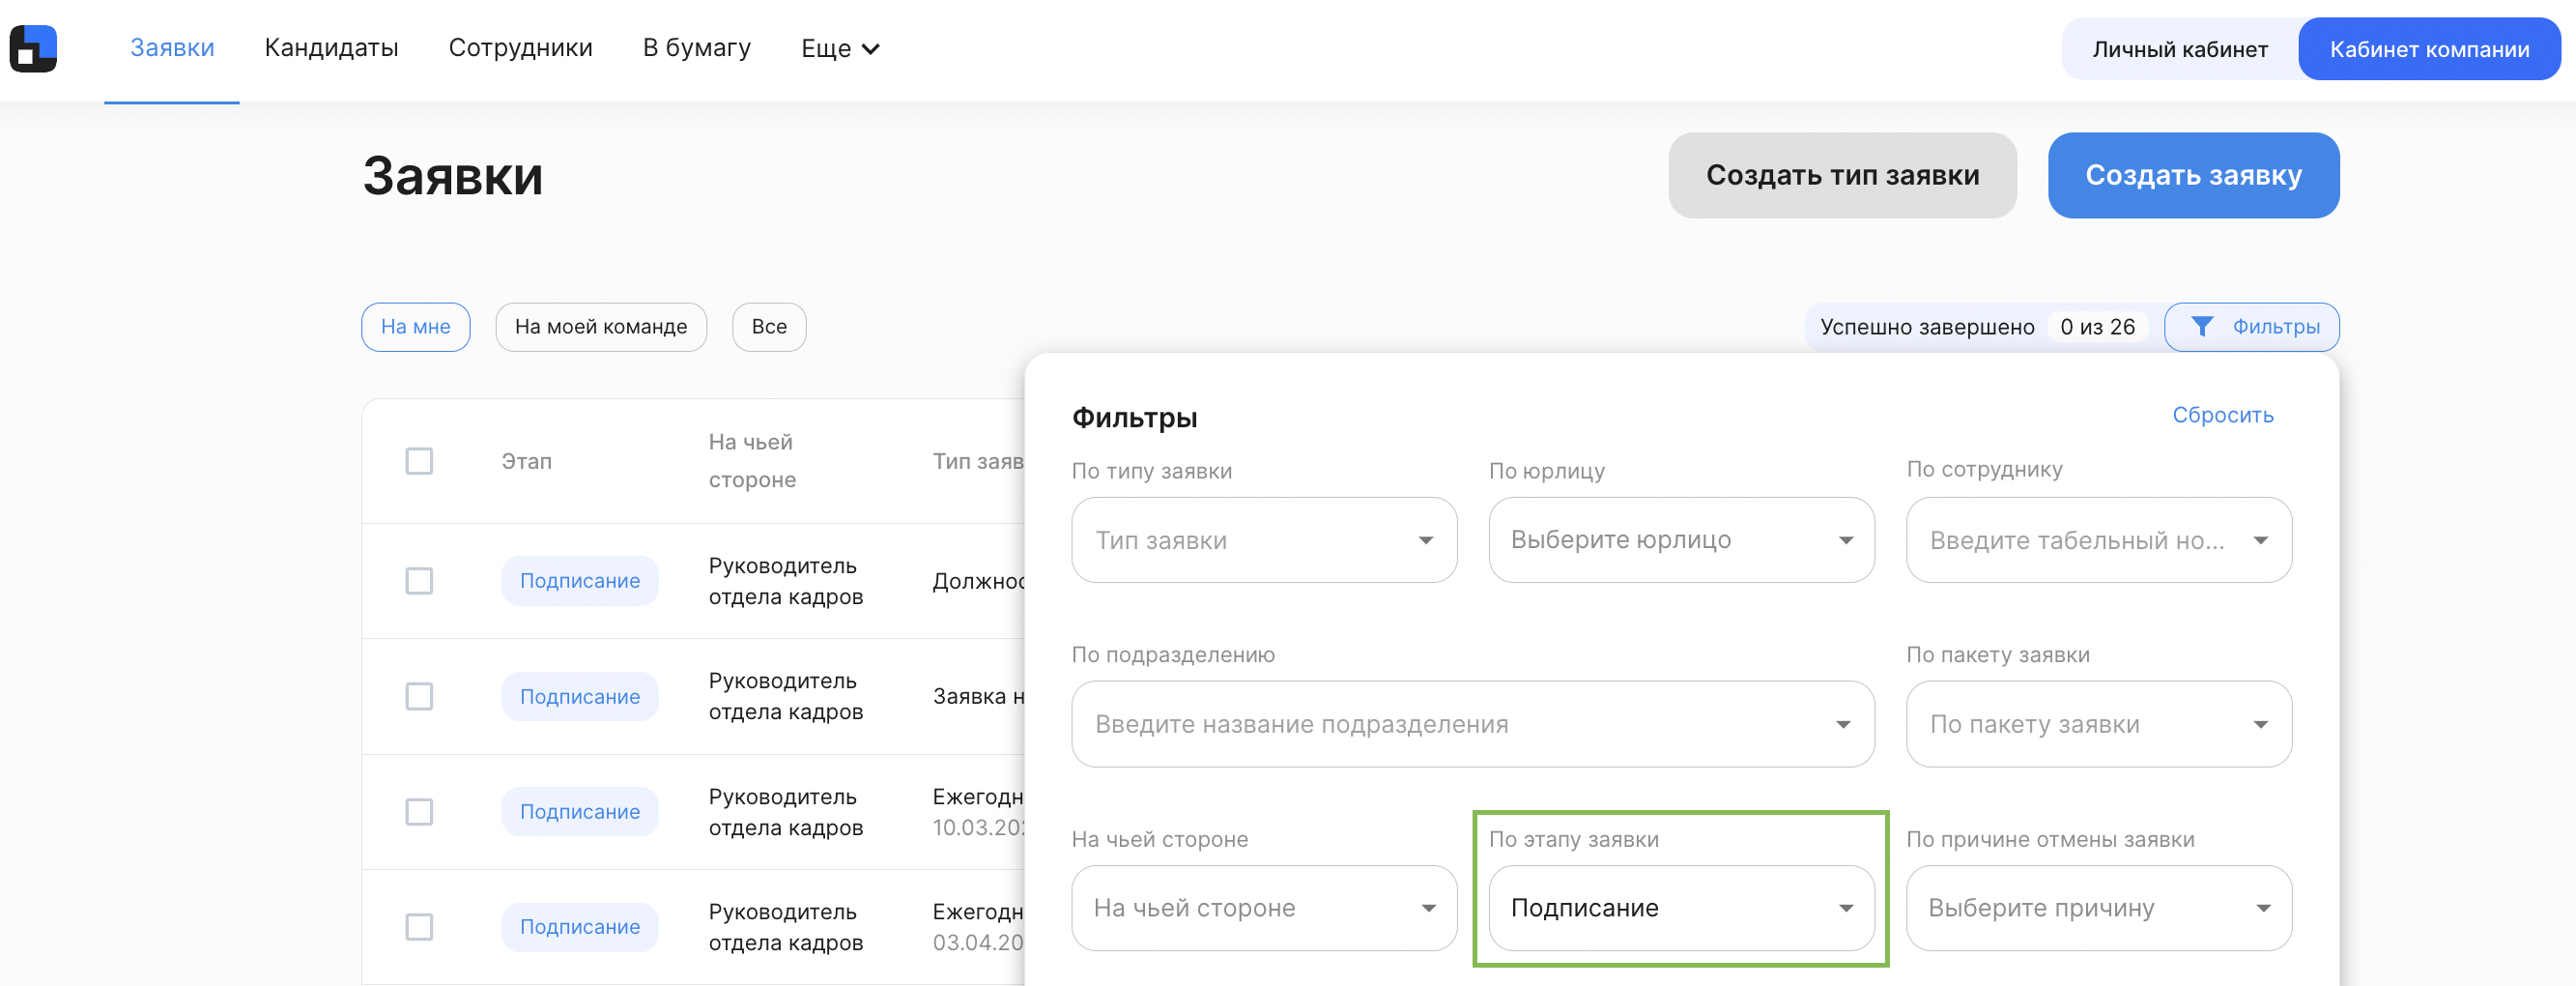Click the Подписание badge in 03.04 row
Image resolution: width=2576 pixels, height=986 pixels.
click(580, 927)
